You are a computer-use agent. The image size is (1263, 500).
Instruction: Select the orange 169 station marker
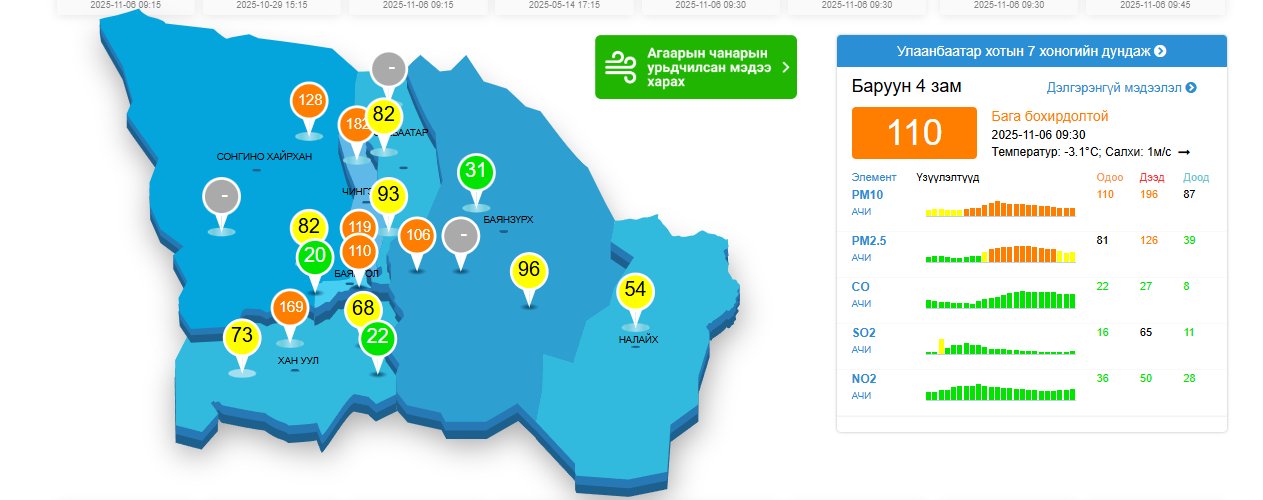click(291, 307)
